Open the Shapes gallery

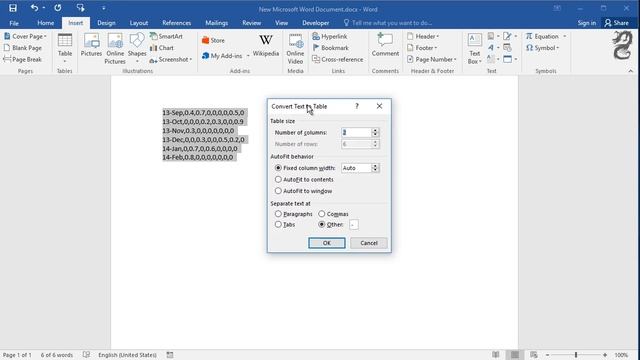tap(137, 48)
